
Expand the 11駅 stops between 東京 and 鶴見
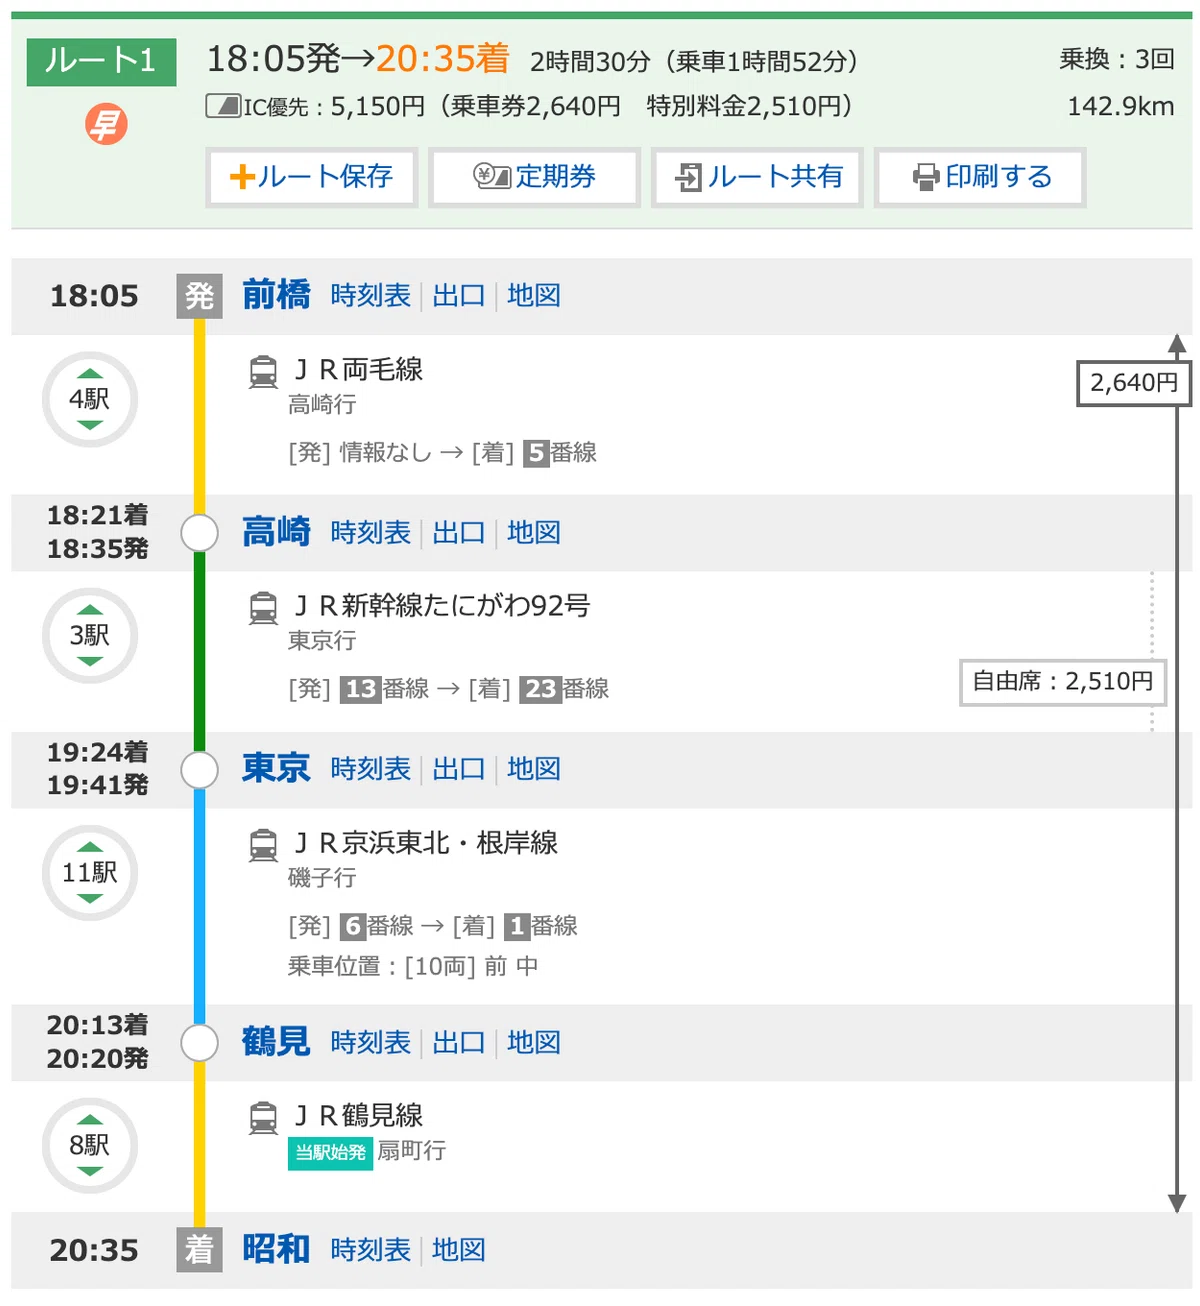point(90,872)
